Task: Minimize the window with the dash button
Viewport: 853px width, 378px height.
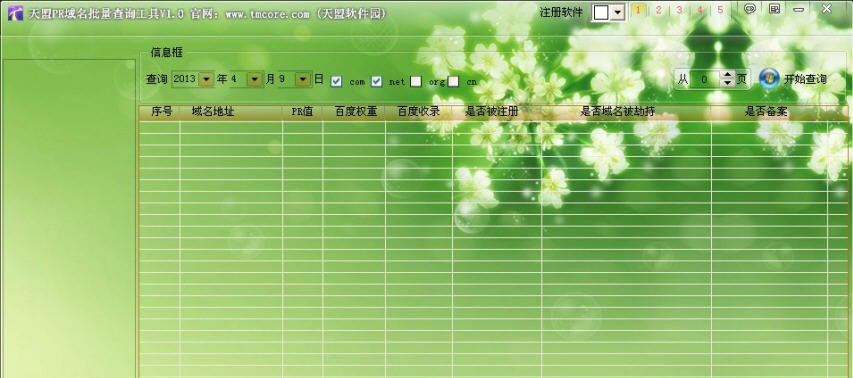Action: click(799, 9)
